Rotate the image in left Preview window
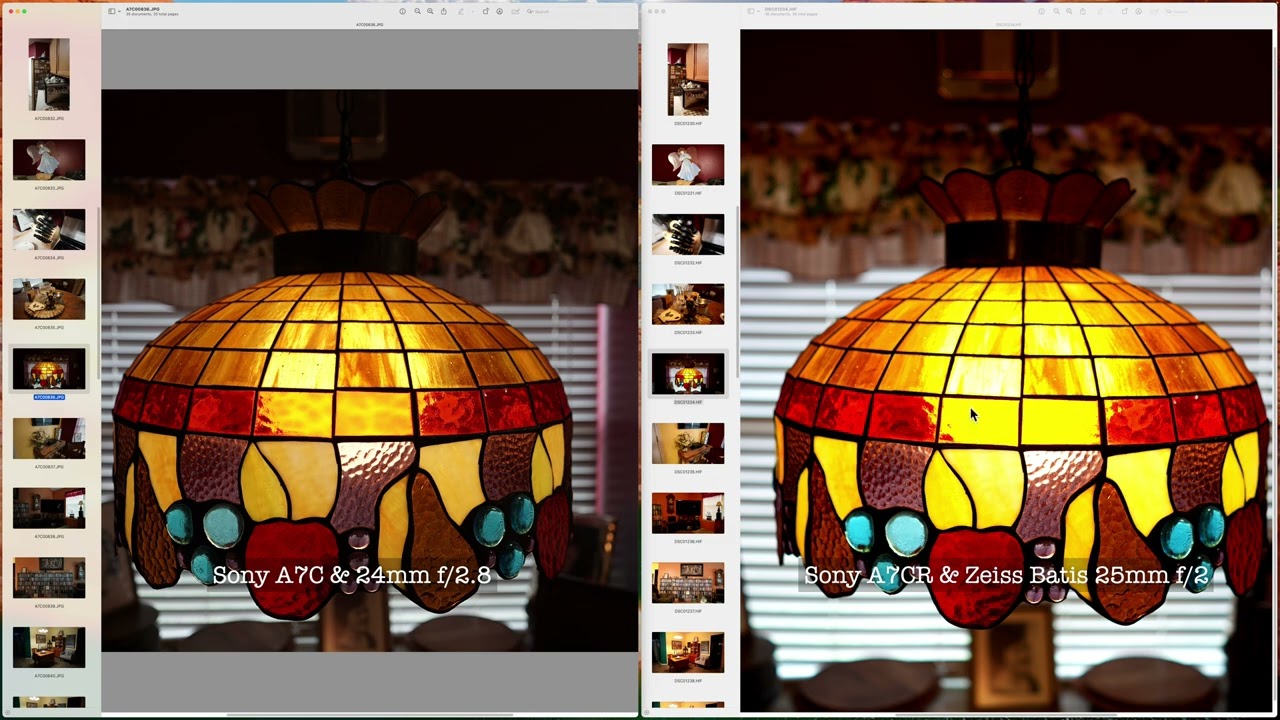Viewport: 1280px width, 720px height. [486, 11]
